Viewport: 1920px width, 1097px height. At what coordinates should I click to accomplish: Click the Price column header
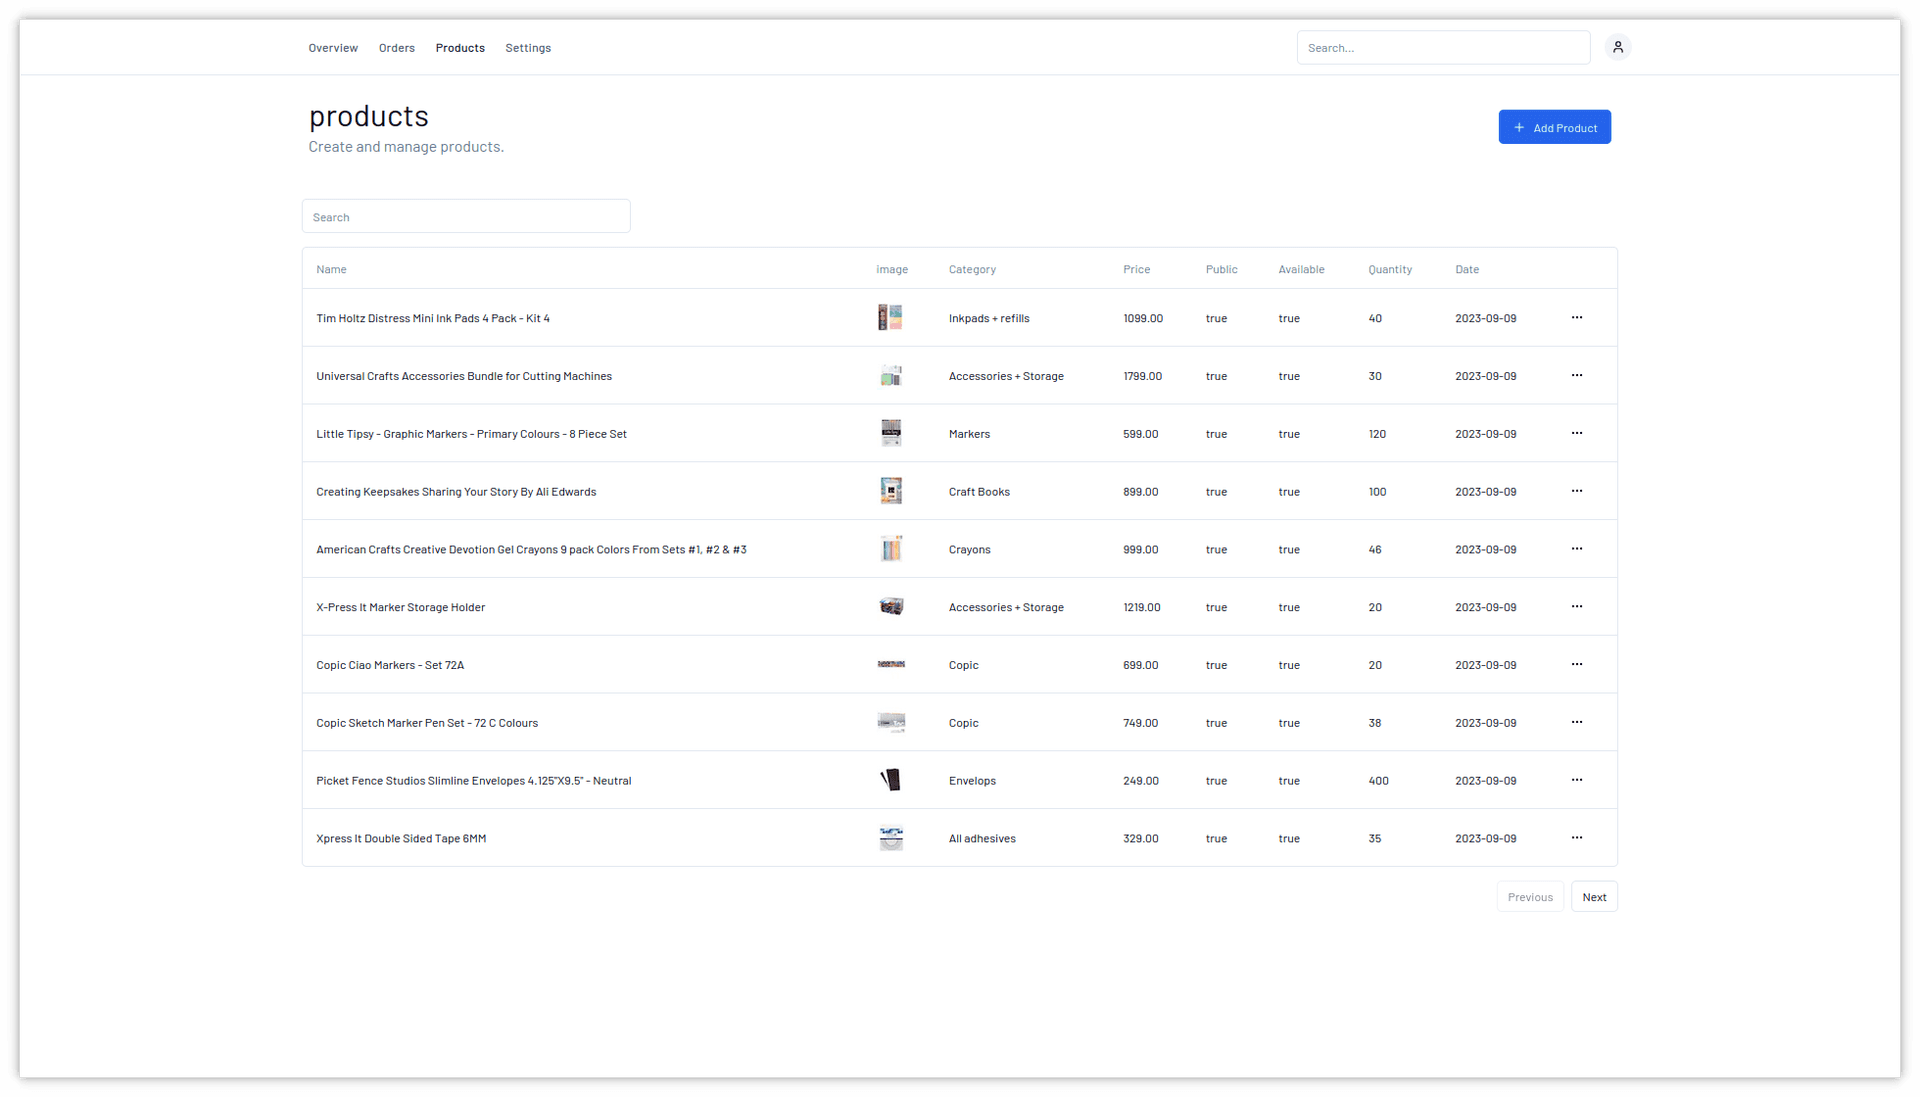(x=1136, y=269)
